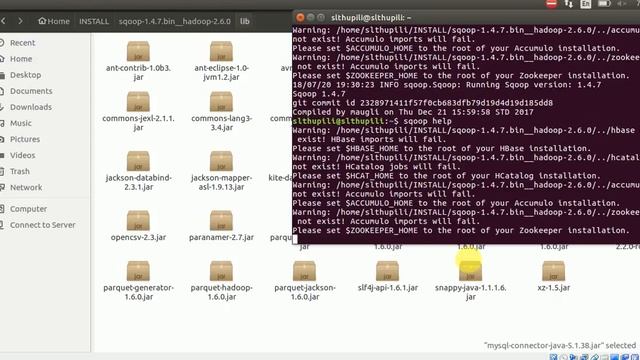Screen dimensions: 640x360
Task: Select xz-1.5.jar file icon
Action: (x=553, y=271)
